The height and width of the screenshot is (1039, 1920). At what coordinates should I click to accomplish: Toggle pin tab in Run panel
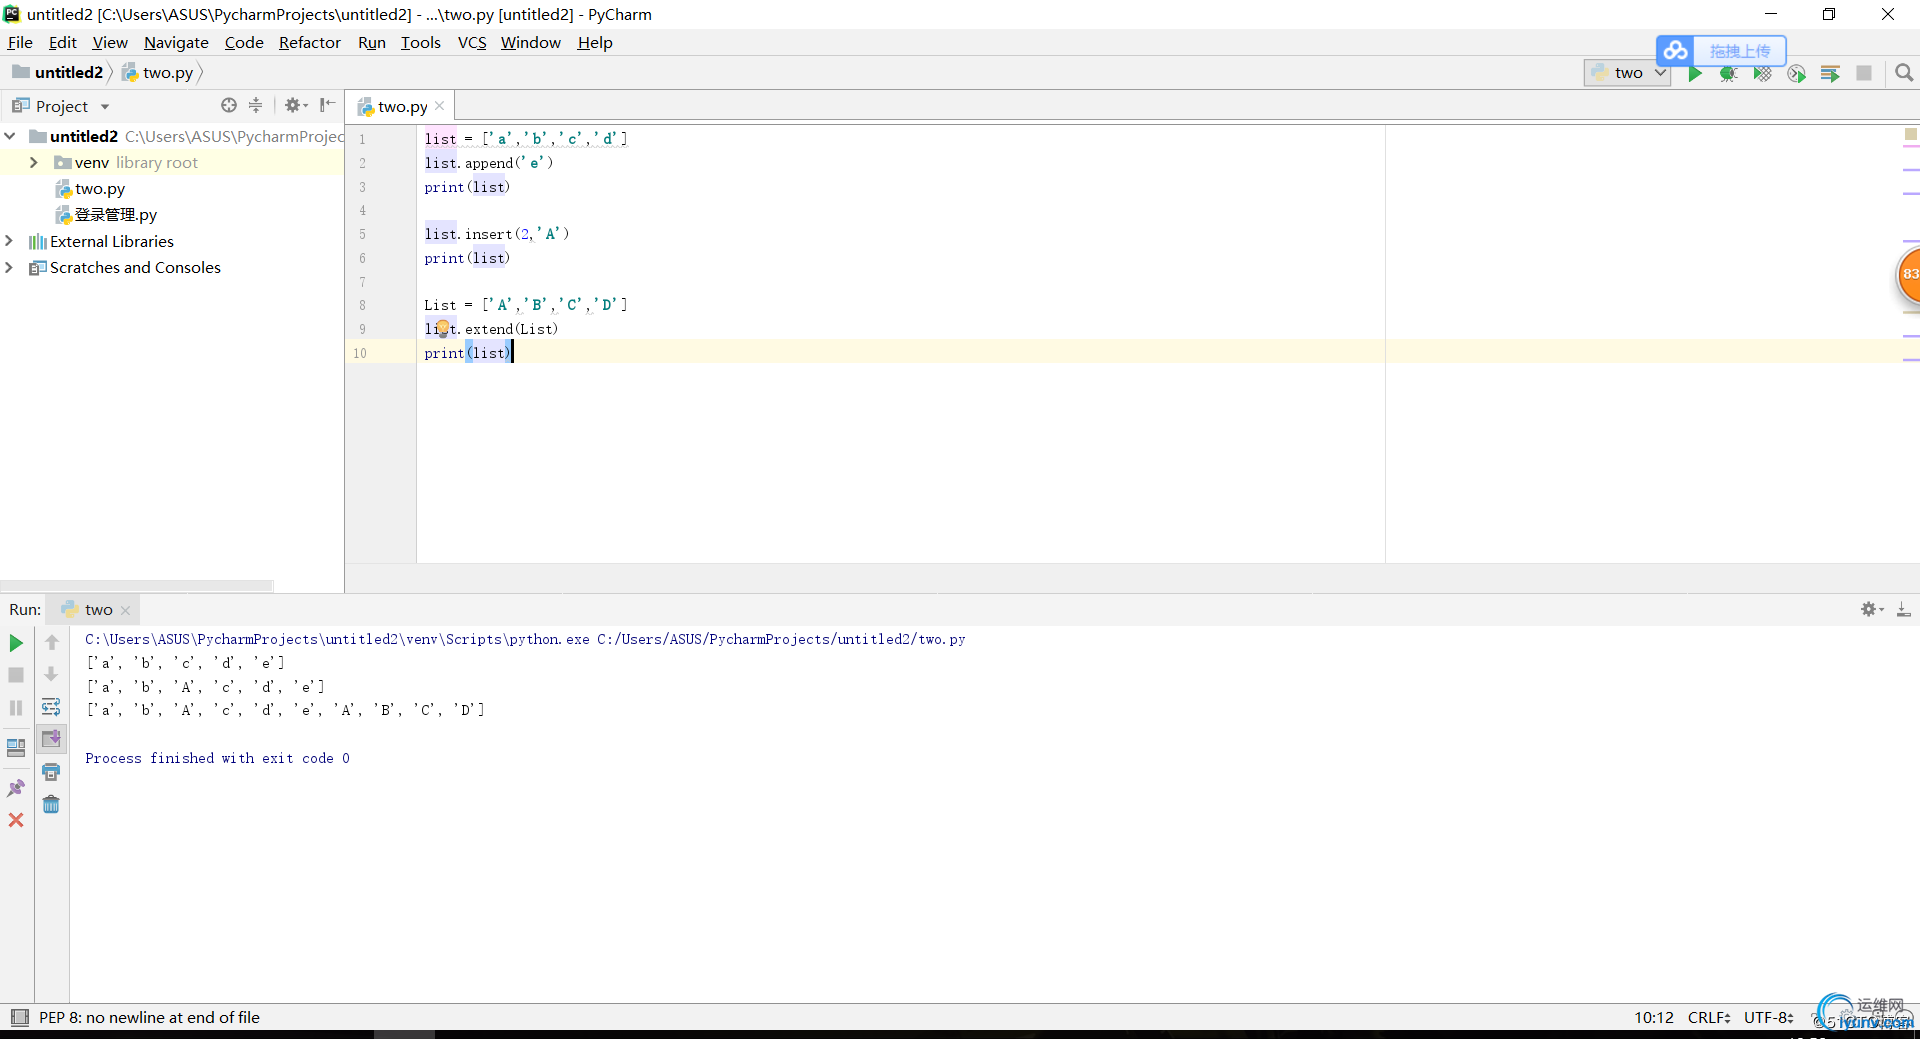click(16, 788)
